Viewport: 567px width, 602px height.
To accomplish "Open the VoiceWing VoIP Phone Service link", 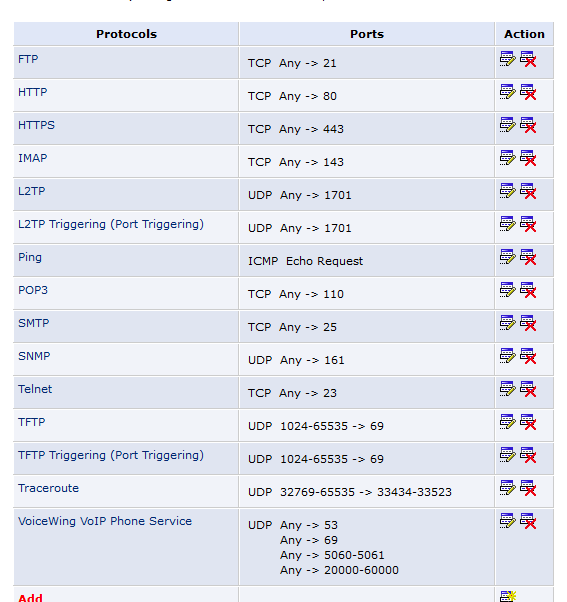I will pyautogui.click(x=105, y=521).
